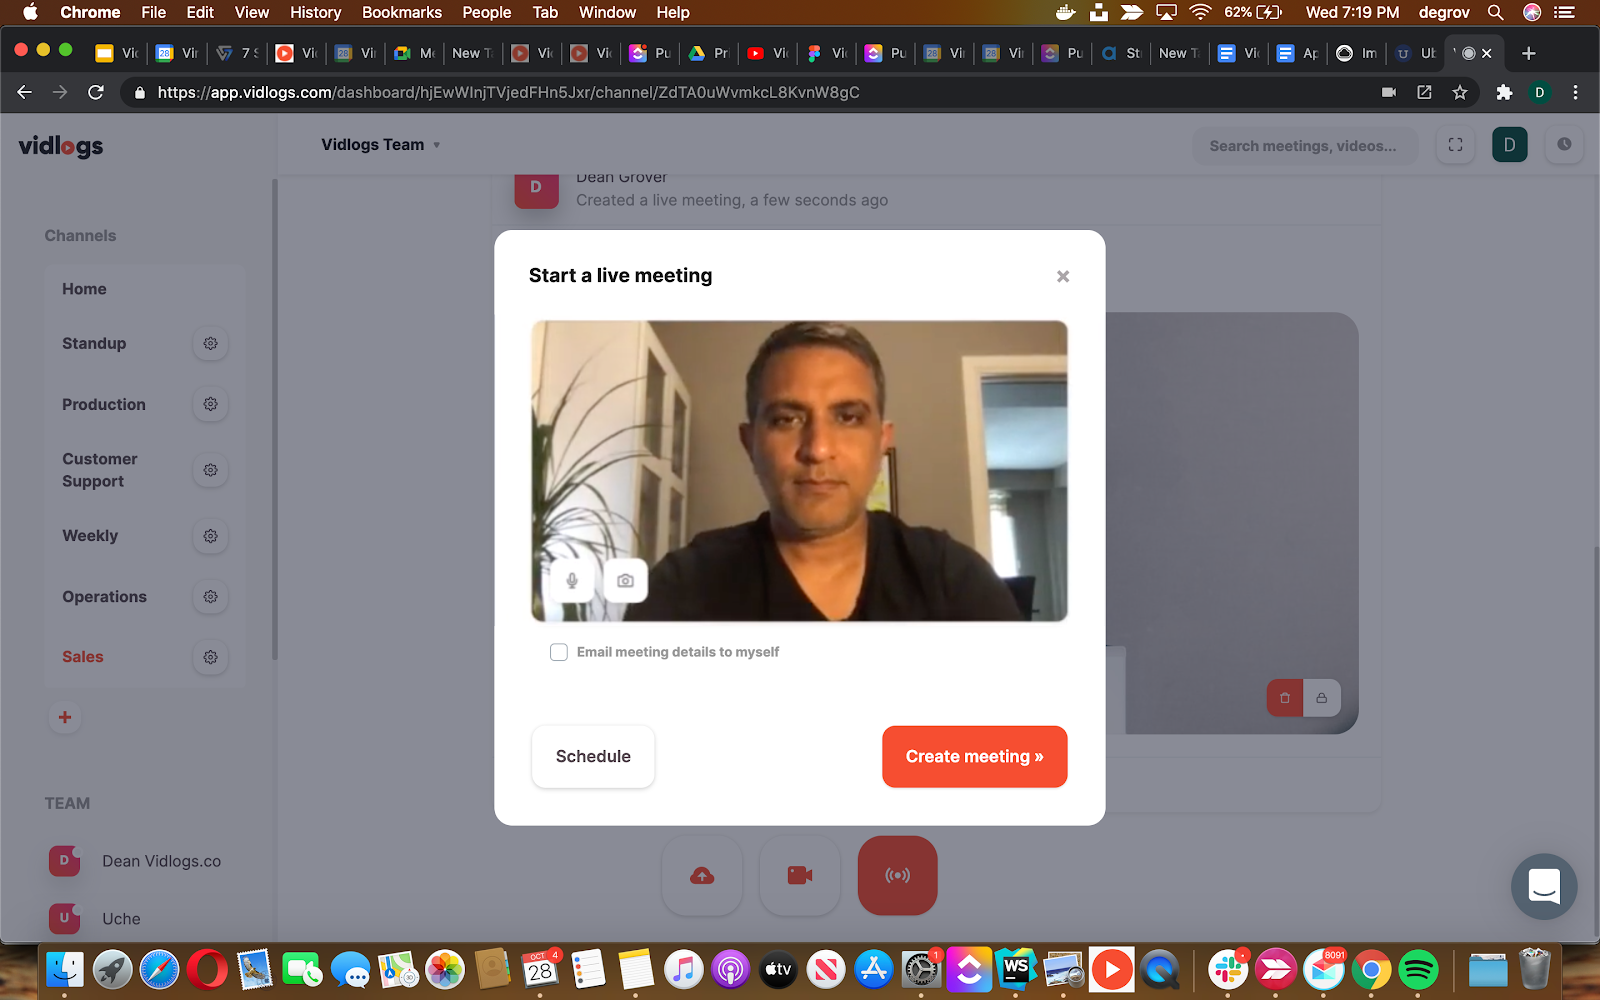Add a new channel with plus icon
Image resolution: width=1600 pixels, height=1000 pixels.
point(65,717)
